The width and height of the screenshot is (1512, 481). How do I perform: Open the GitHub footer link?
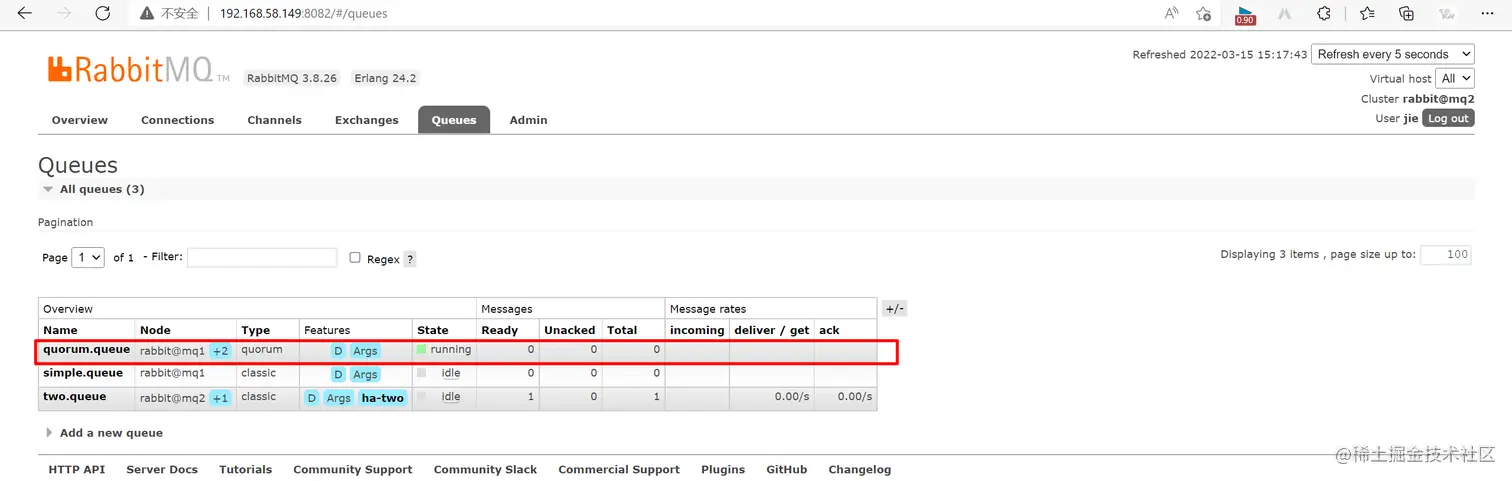coord(787,469)
